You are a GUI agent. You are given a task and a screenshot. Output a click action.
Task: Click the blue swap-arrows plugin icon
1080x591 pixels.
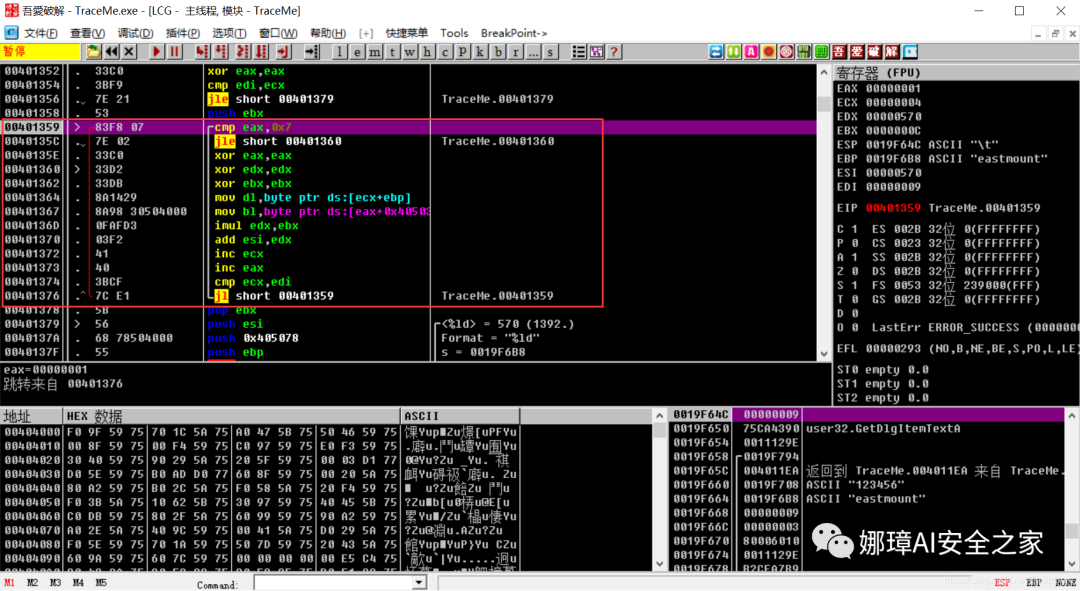(716, 52)
